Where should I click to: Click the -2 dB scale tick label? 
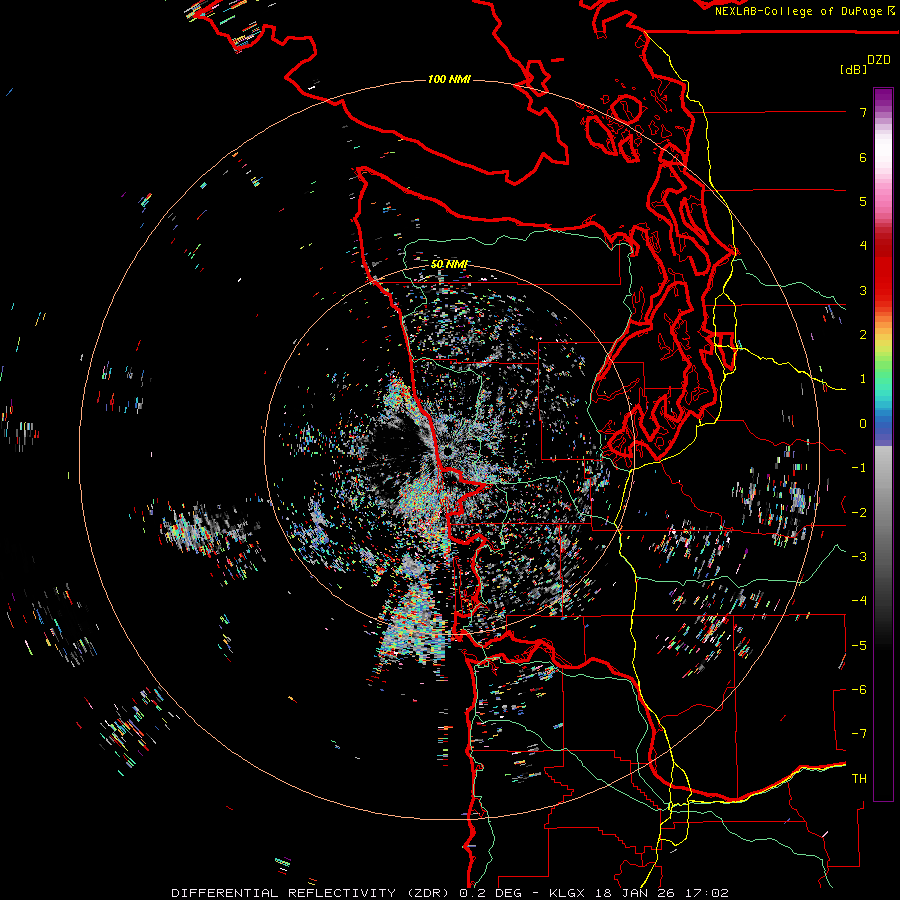[859, 512]
